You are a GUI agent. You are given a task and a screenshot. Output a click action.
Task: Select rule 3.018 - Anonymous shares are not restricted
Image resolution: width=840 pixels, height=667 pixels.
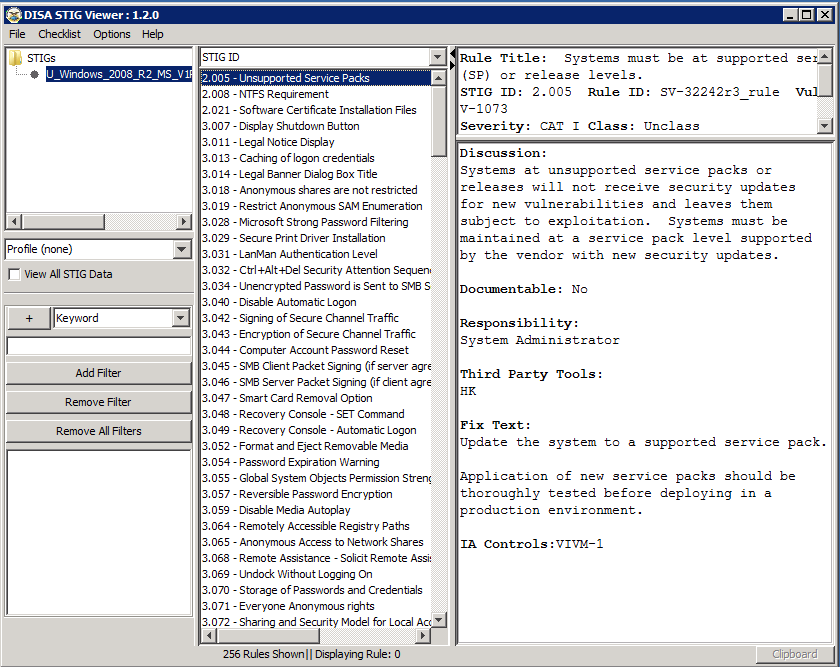coord(316,190)
